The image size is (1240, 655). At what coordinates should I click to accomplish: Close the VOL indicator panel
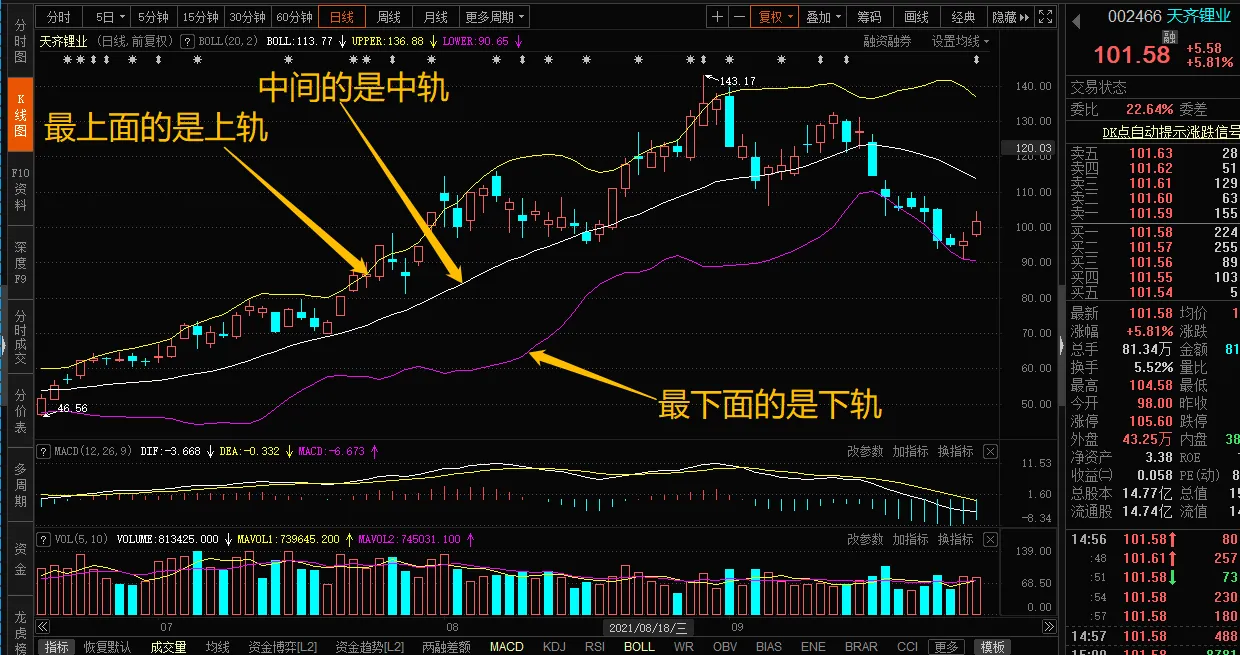point(990,539)
